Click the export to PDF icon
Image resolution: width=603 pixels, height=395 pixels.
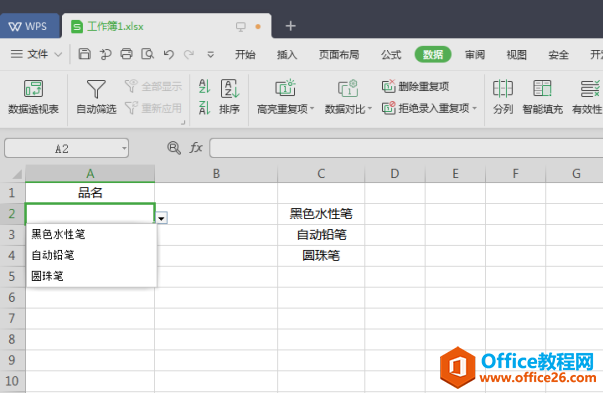[x=105, y=54]
